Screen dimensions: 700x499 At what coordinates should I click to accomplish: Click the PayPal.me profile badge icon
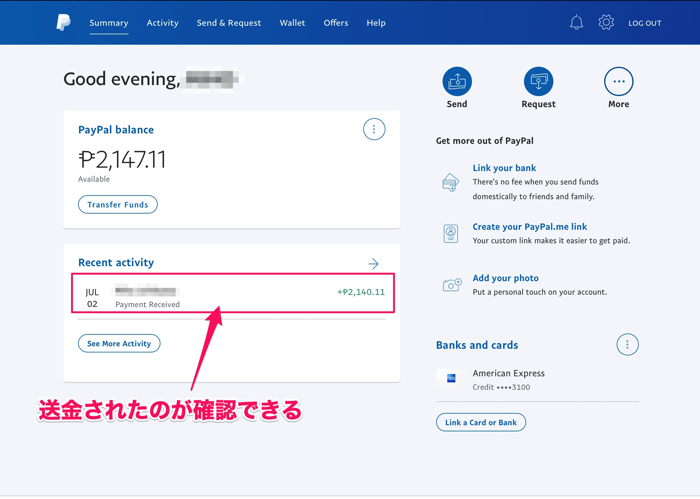click(x=451, y=233)
